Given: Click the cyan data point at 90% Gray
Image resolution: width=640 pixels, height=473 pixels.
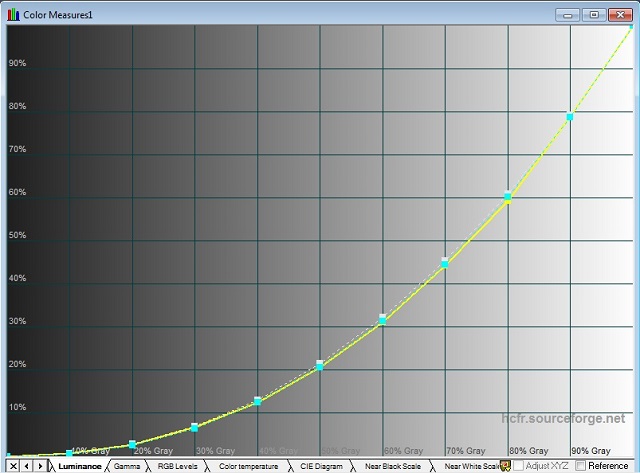Looking at the screenshot, I should pyautogui.click(x=569, y=117).
